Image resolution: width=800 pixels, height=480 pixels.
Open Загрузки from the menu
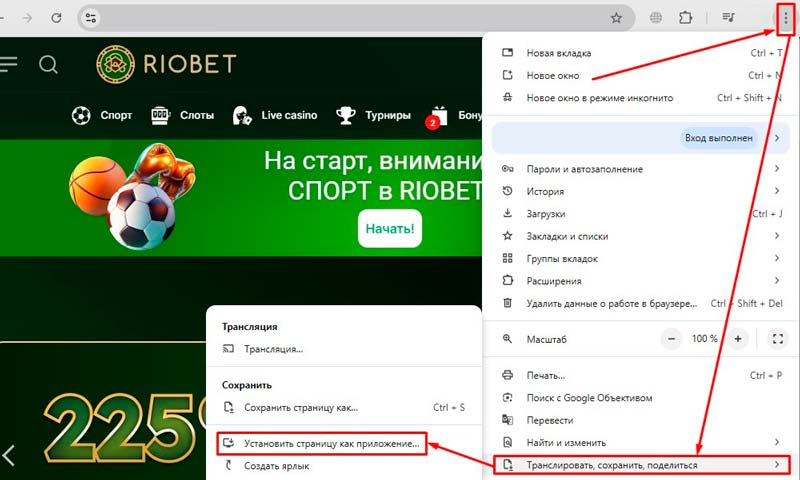point(642,214)
